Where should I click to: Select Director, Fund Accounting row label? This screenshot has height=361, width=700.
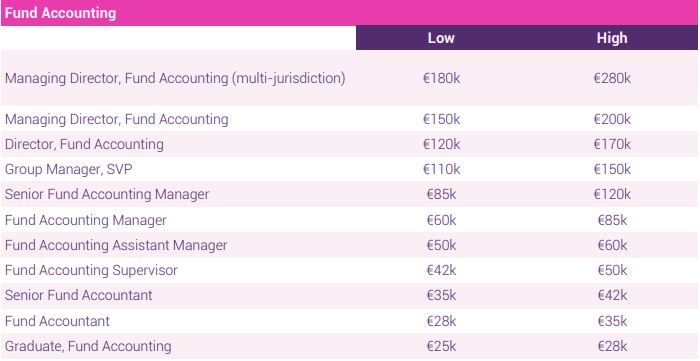coord(84,144)
